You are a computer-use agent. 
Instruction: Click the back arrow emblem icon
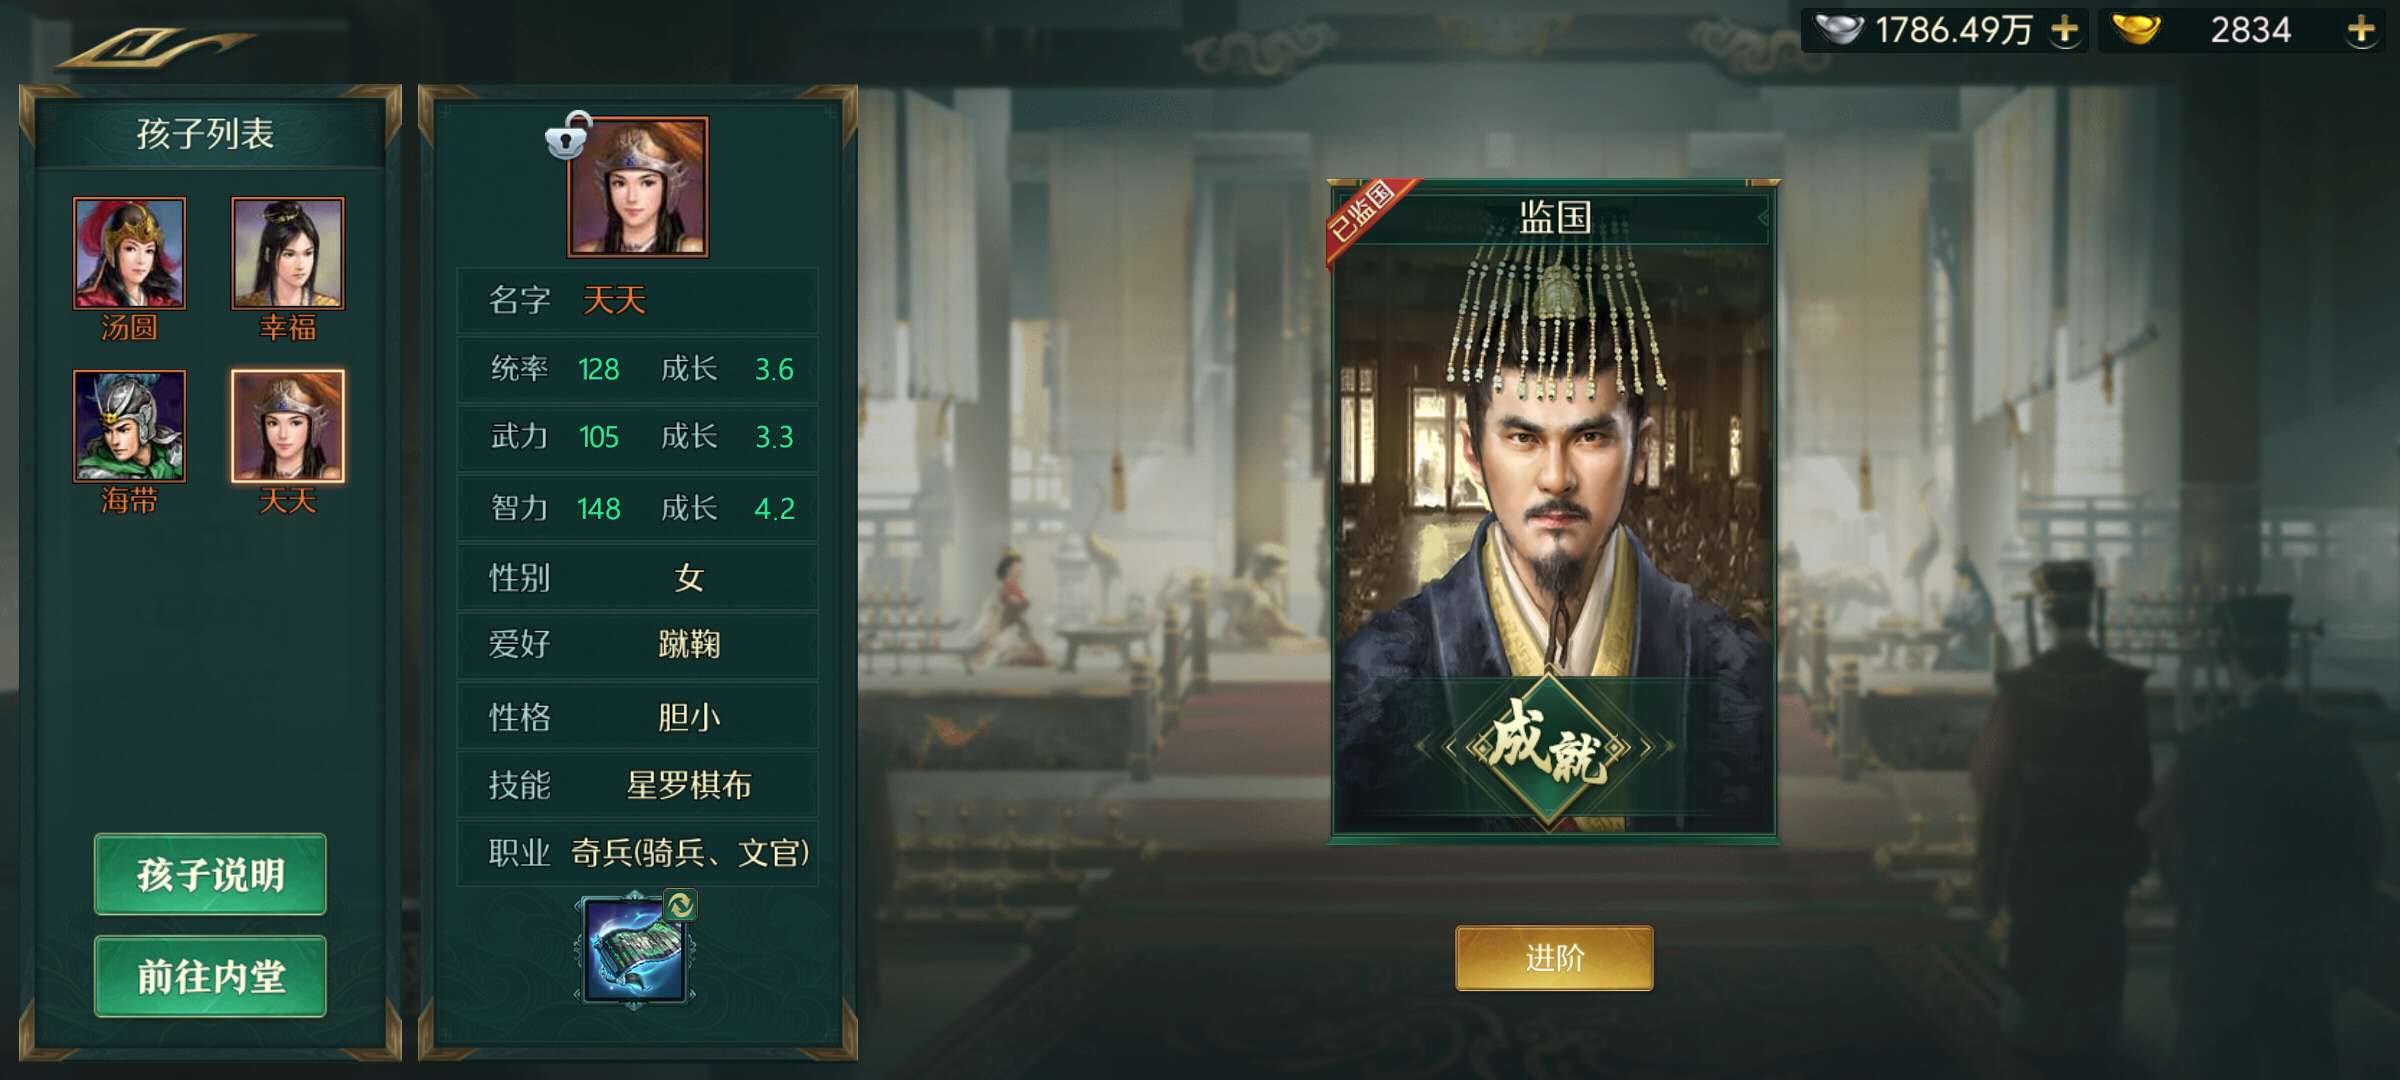(155, 47)
